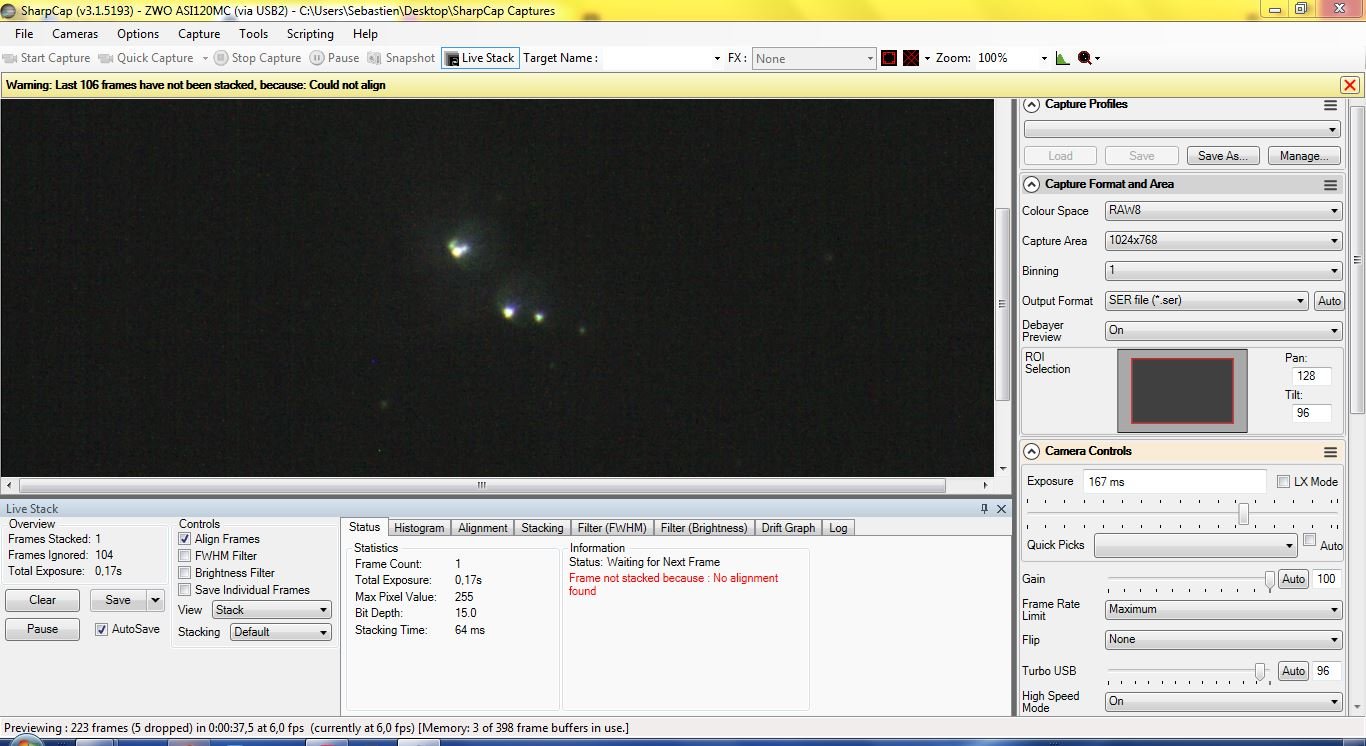Viewport: 1366px width, 746px height.
Task: Tick the Auto checkbox beside Quick Picks
Action: pos(1309,541)
